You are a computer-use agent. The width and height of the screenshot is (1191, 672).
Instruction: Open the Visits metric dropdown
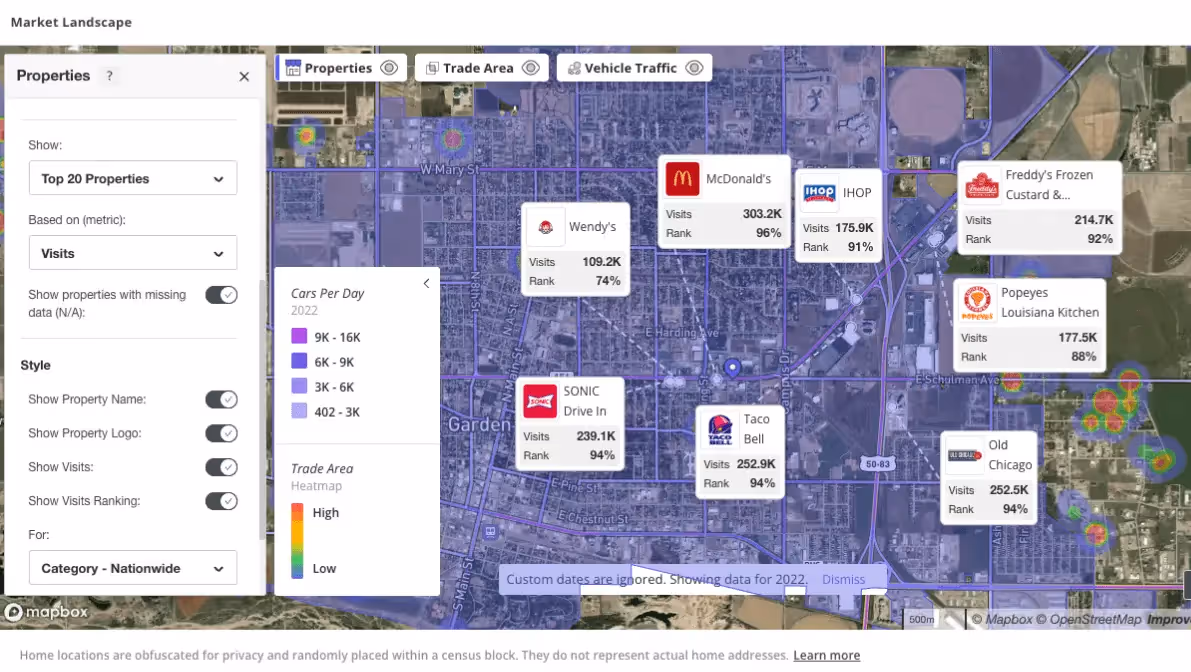coord(133,253)
